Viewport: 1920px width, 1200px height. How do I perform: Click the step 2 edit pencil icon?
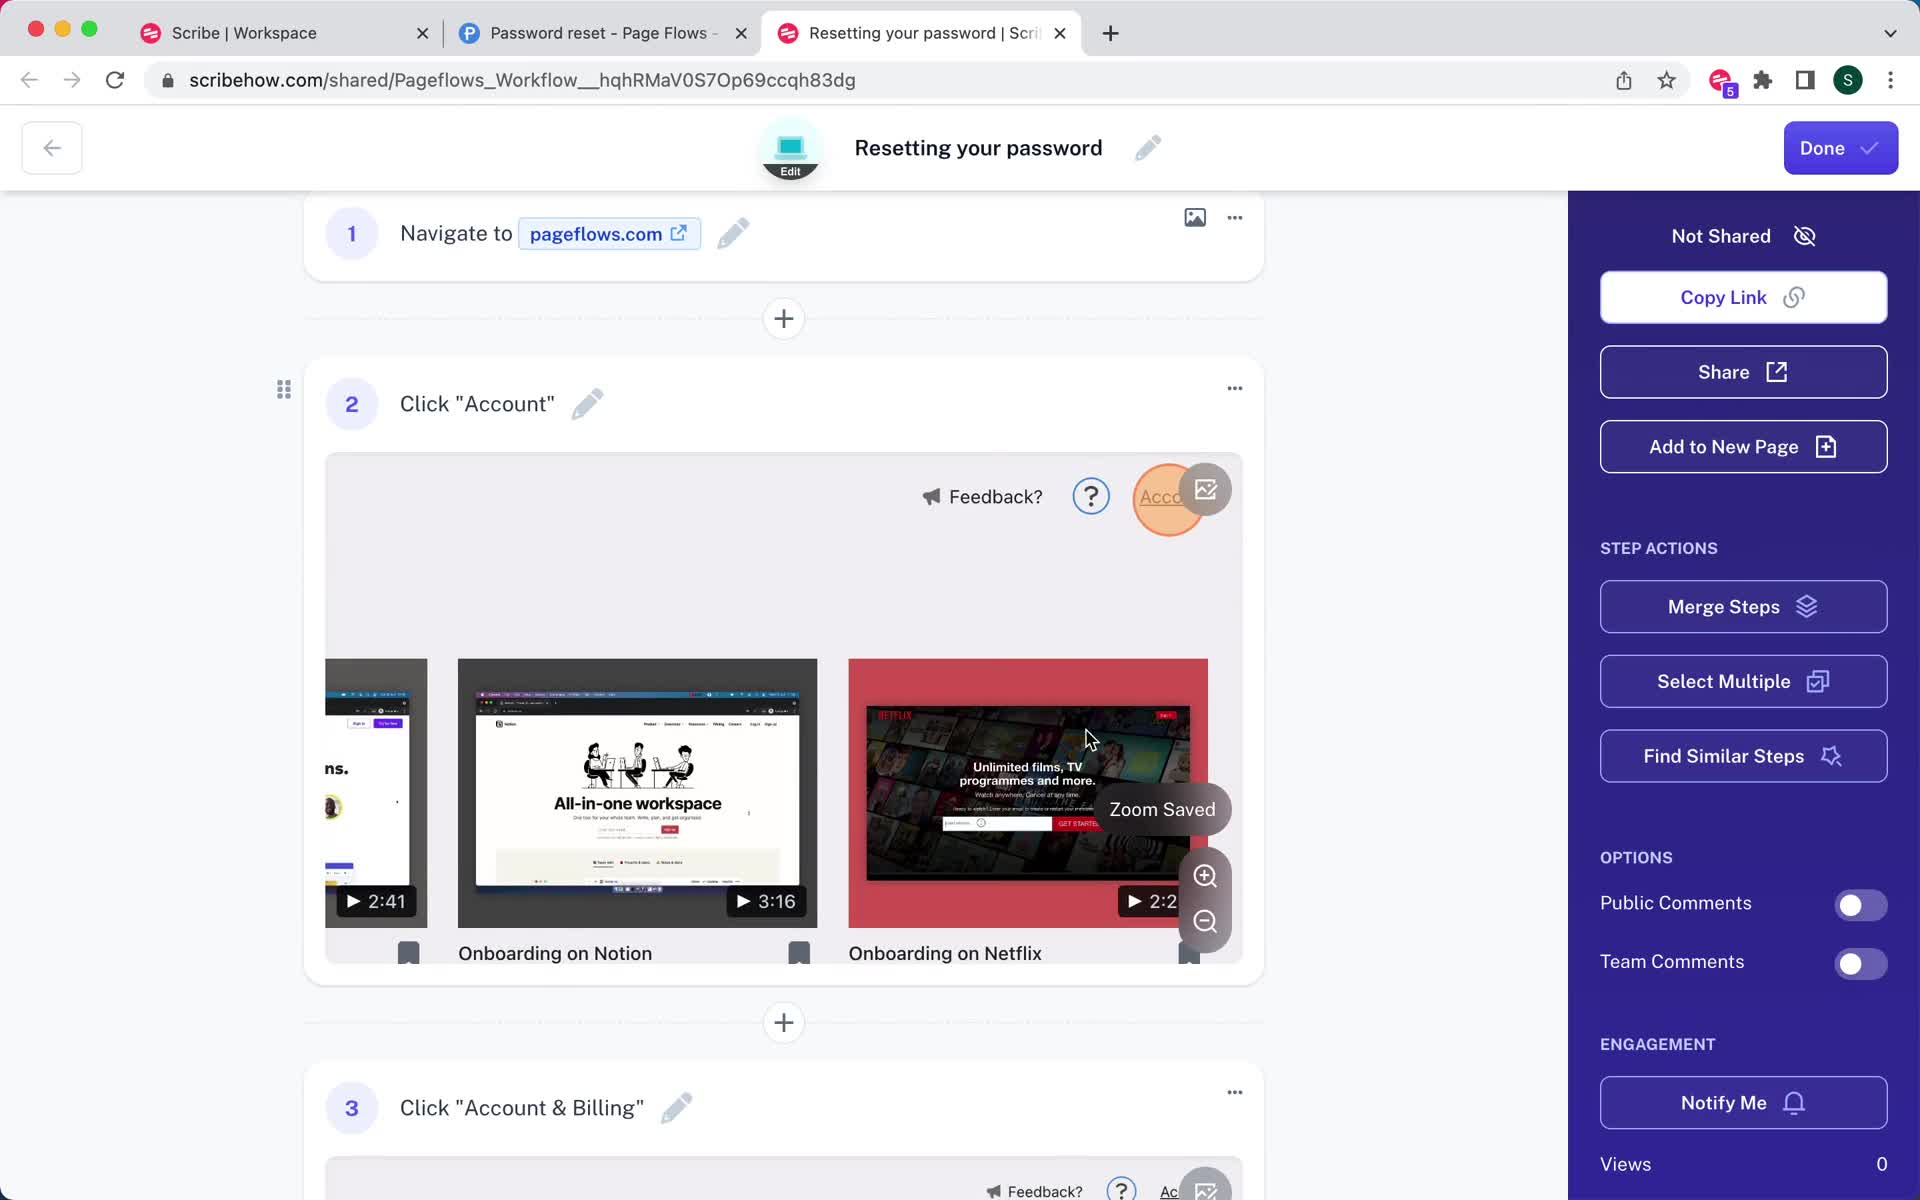click(587, 401)
